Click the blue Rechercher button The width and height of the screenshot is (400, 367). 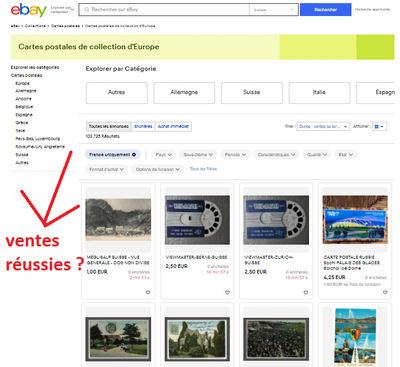click(x=325, y=10)
